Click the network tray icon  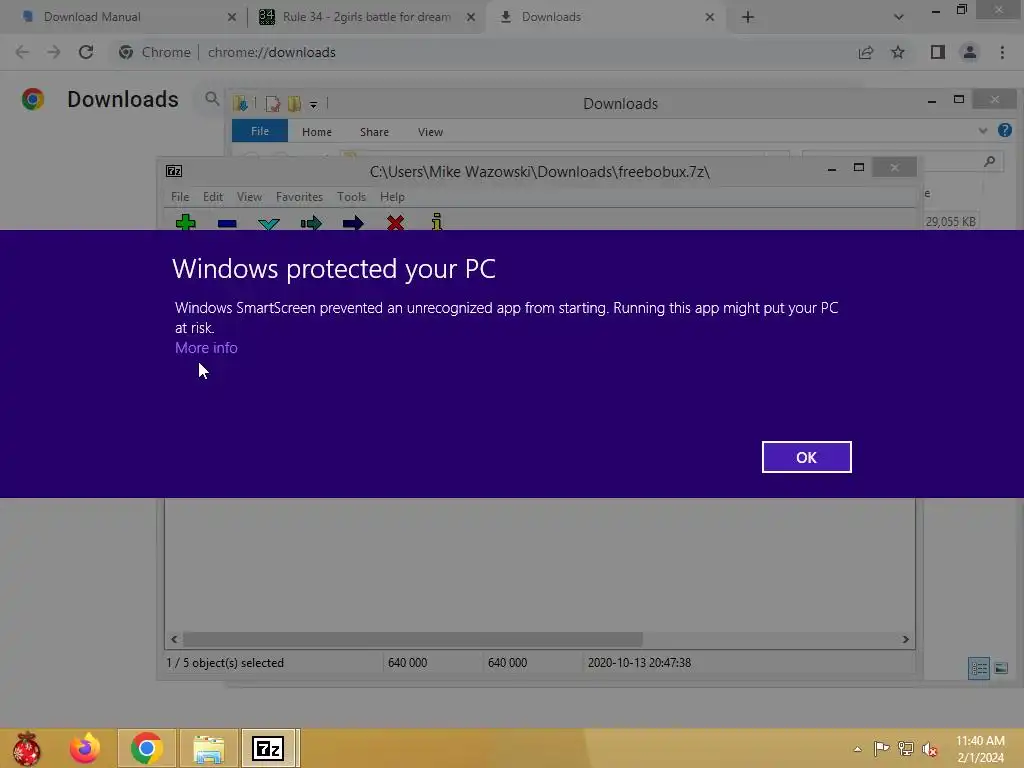pos(906,748)
